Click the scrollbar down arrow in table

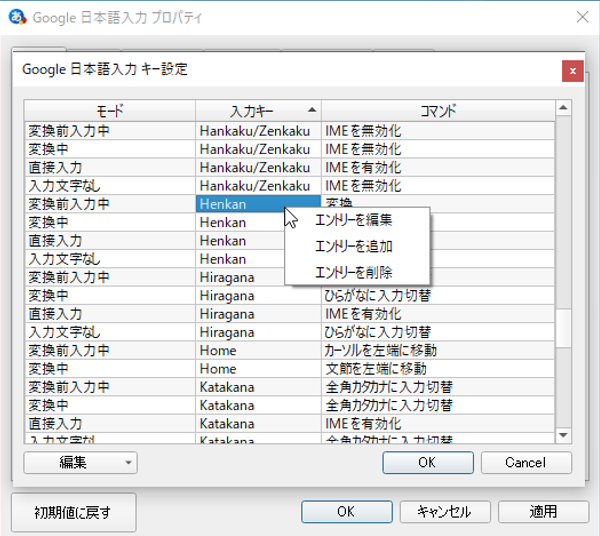click(563, 435)
